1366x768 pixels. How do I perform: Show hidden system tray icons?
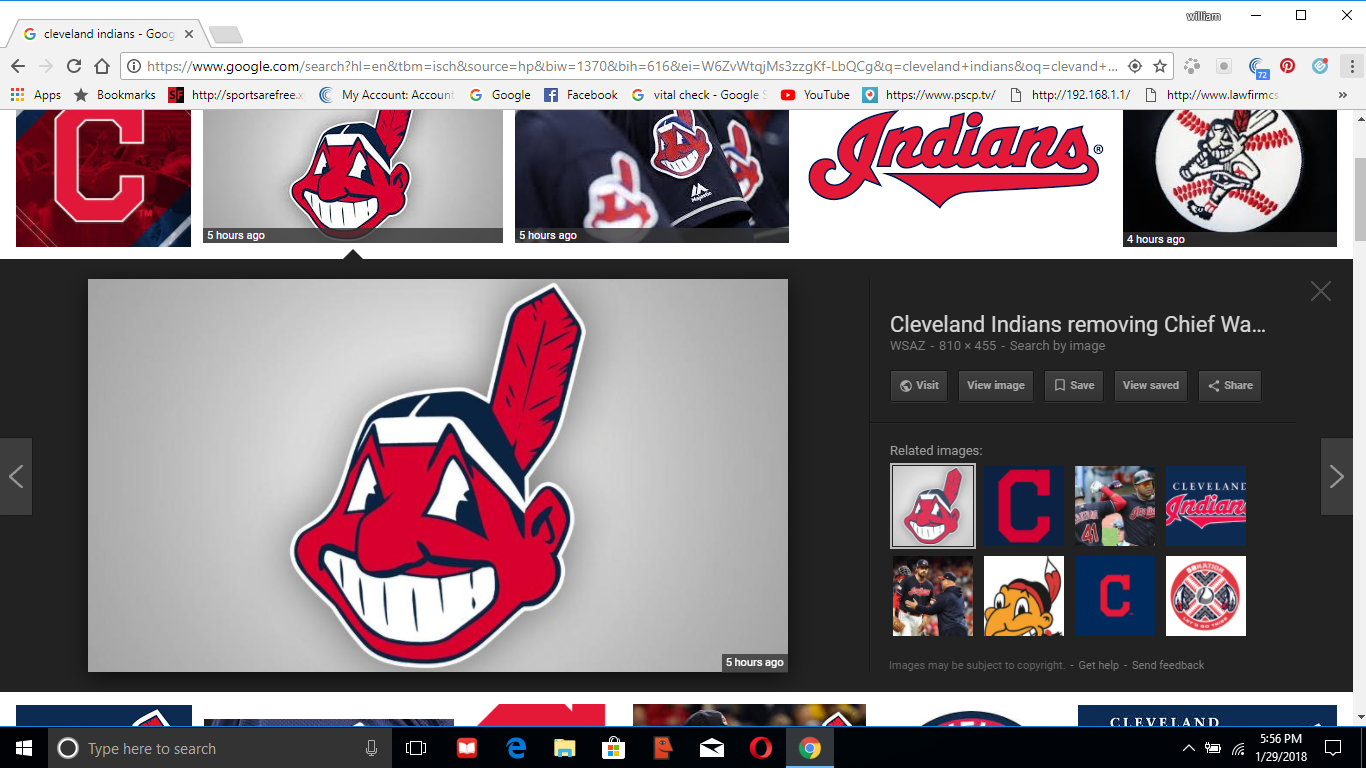(1189, 748)
